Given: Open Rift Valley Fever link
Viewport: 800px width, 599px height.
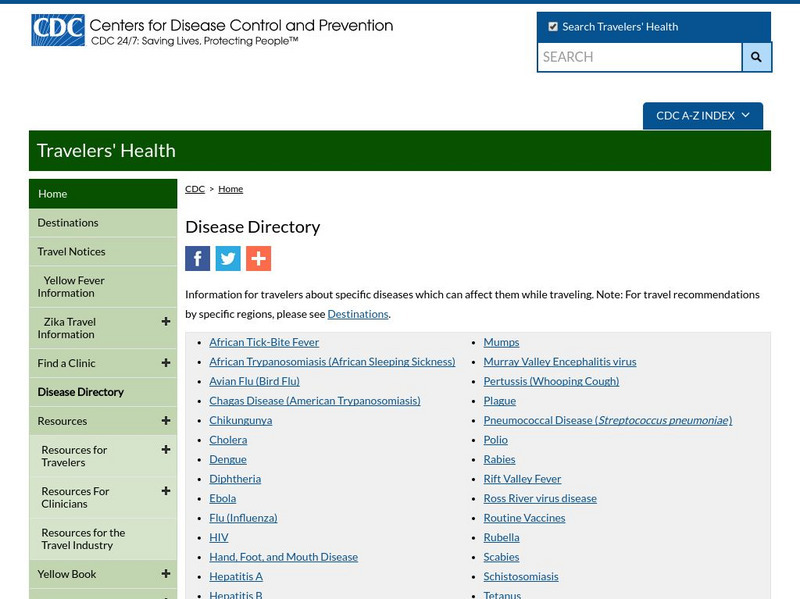Looking at the screenshot, I should tap(522, 479).
